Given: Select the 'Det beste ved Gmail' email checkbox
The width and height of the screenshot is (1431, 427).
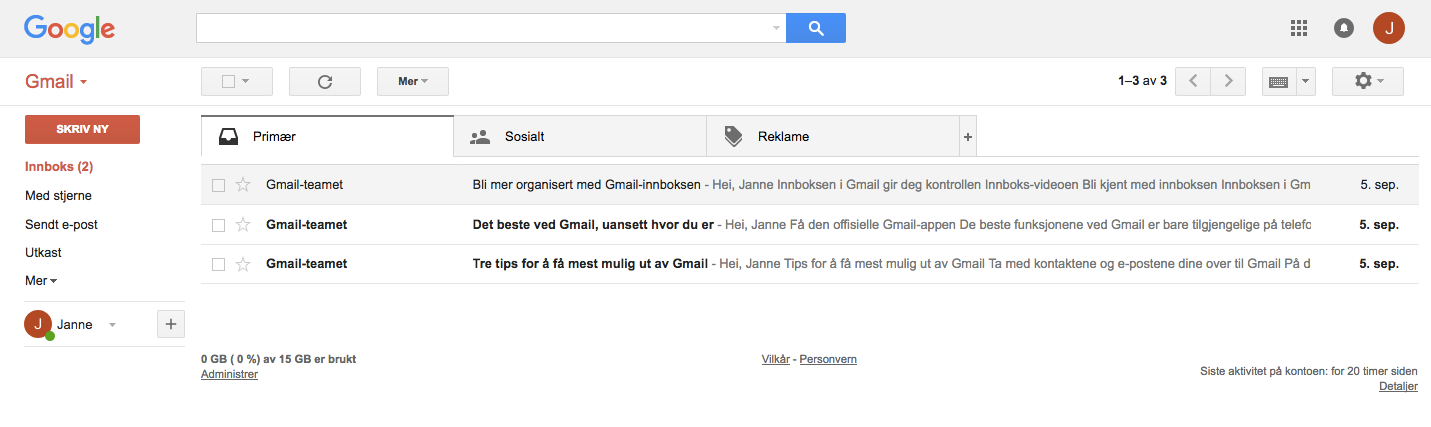Looking at the screenshot, I should (218, 225).
